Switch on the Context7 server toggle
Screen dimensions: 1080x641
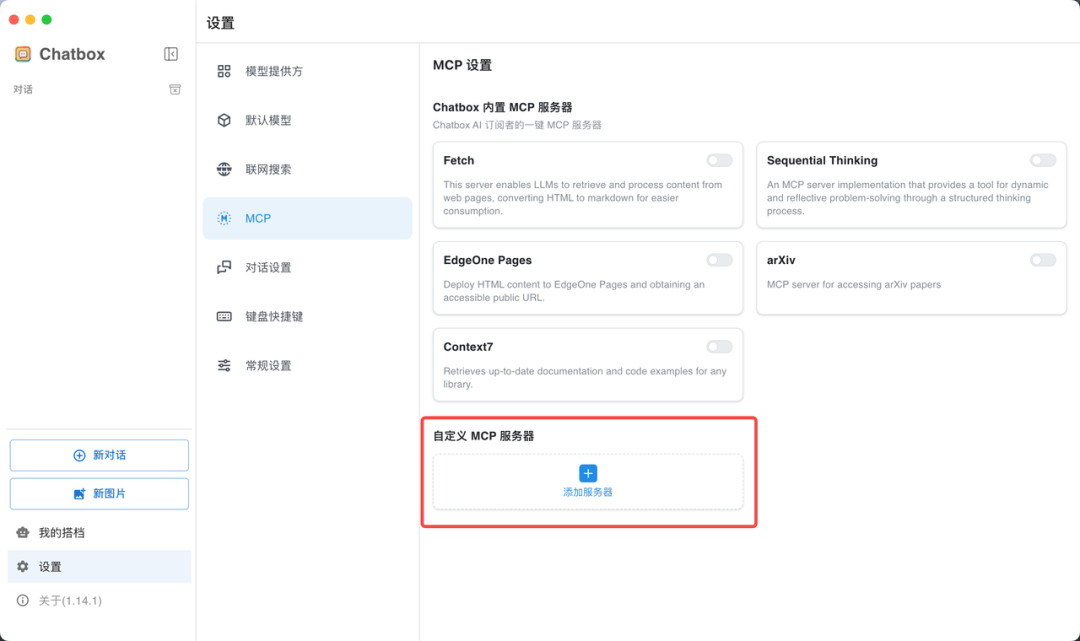719,347
